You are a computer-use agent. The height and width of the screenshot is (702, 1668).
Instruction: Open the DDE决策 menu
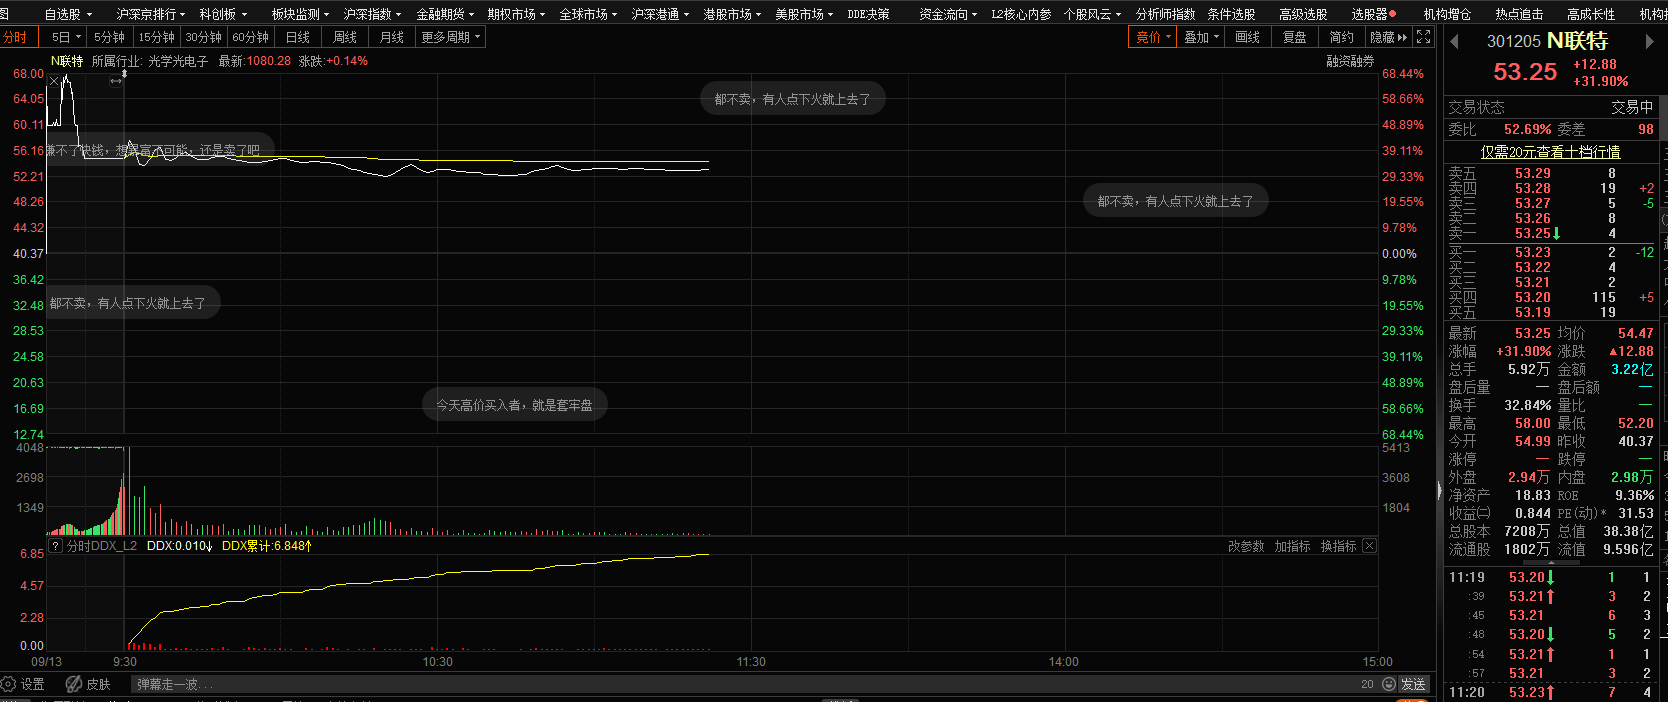coord(868,14)
